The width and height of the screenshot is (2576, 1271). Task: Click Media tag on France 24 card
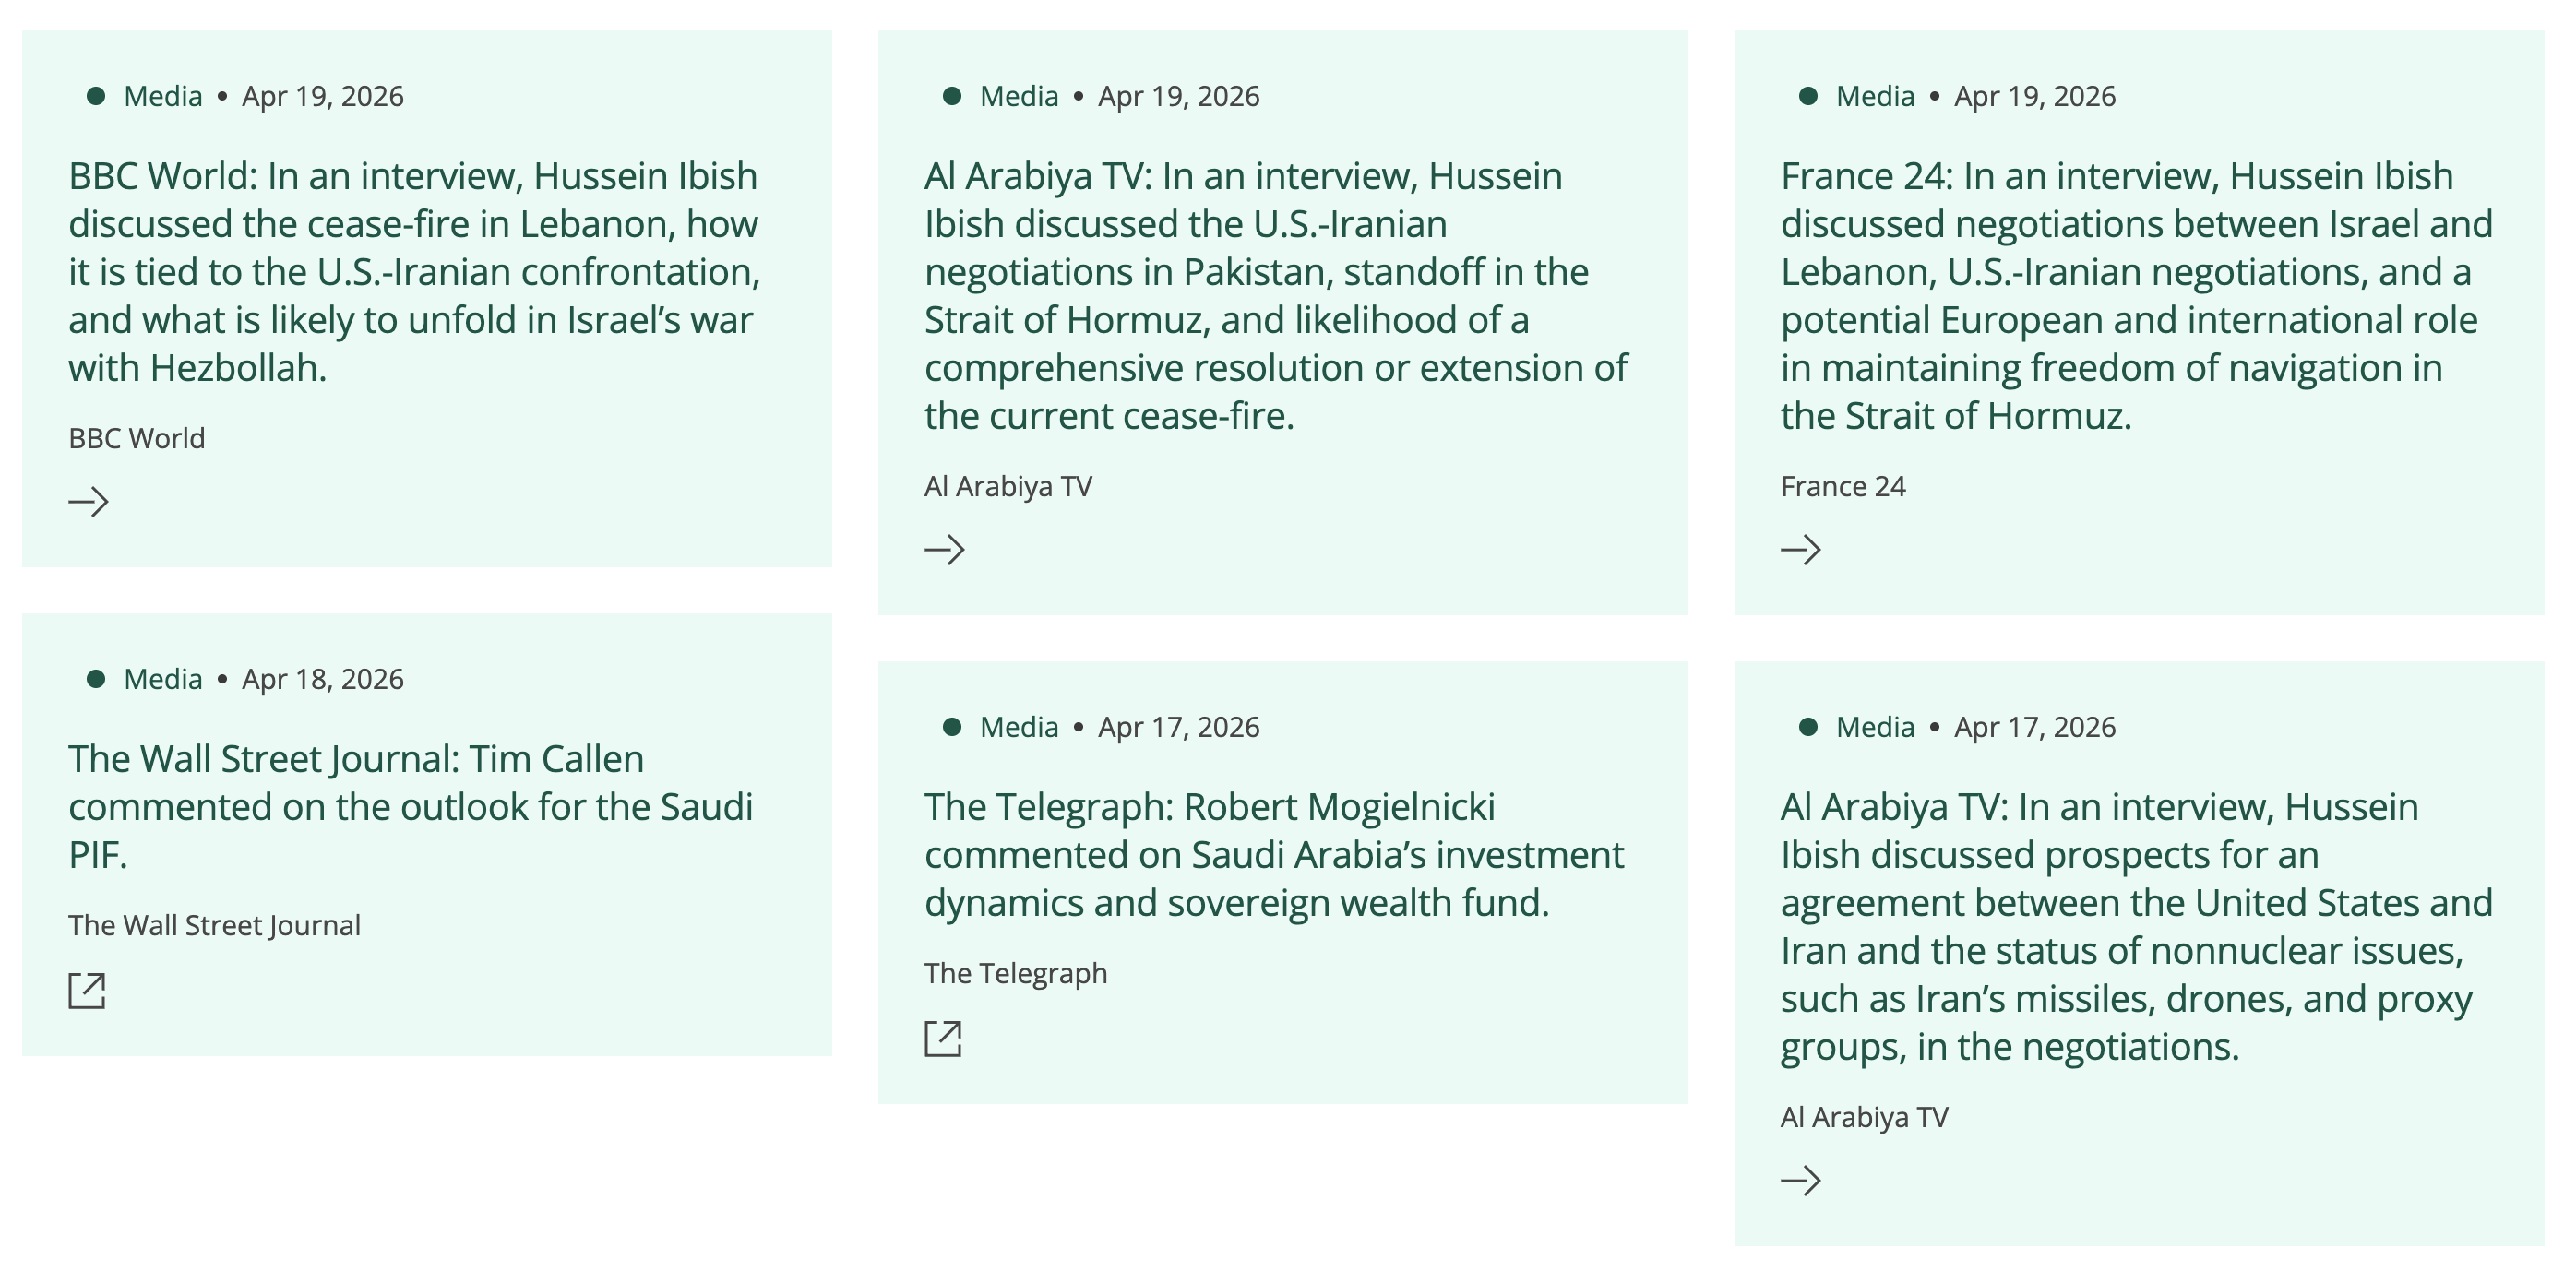1874,96
